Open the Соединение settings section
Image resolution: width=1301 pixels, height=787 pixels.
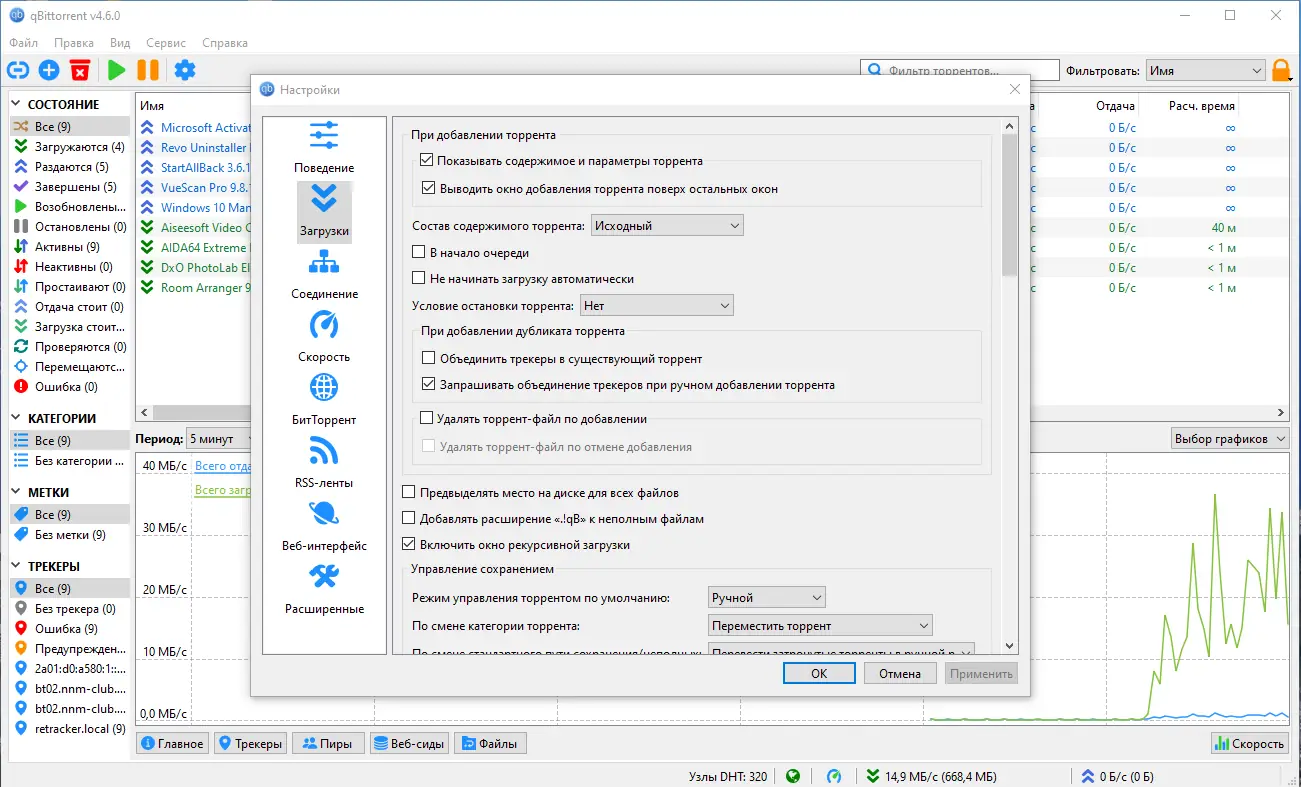point(323,276)
